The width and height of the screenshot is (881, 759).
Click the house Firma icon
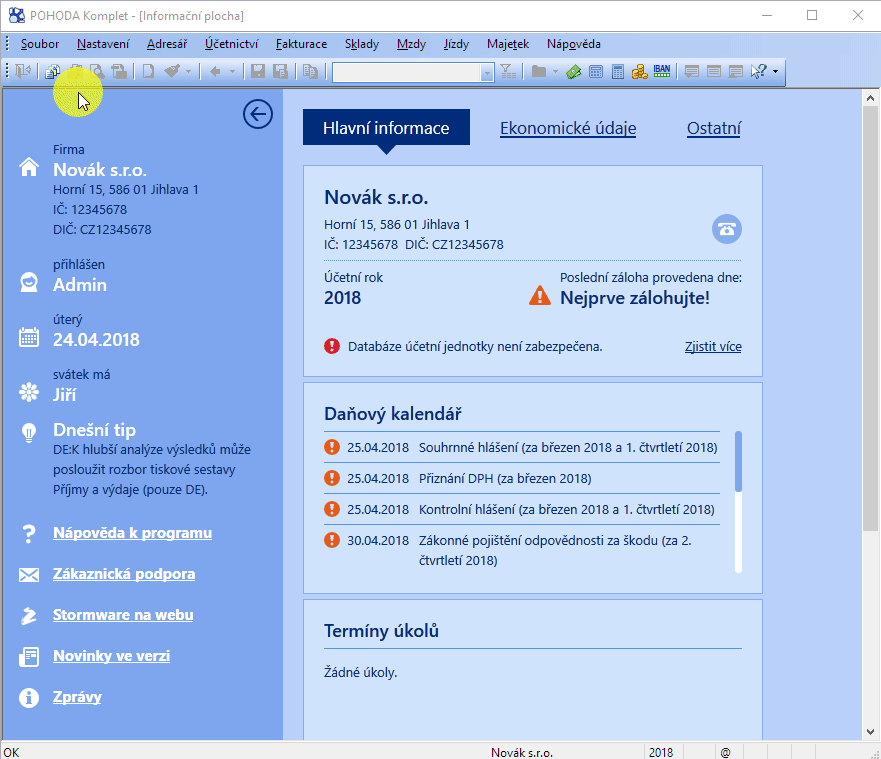29,167
